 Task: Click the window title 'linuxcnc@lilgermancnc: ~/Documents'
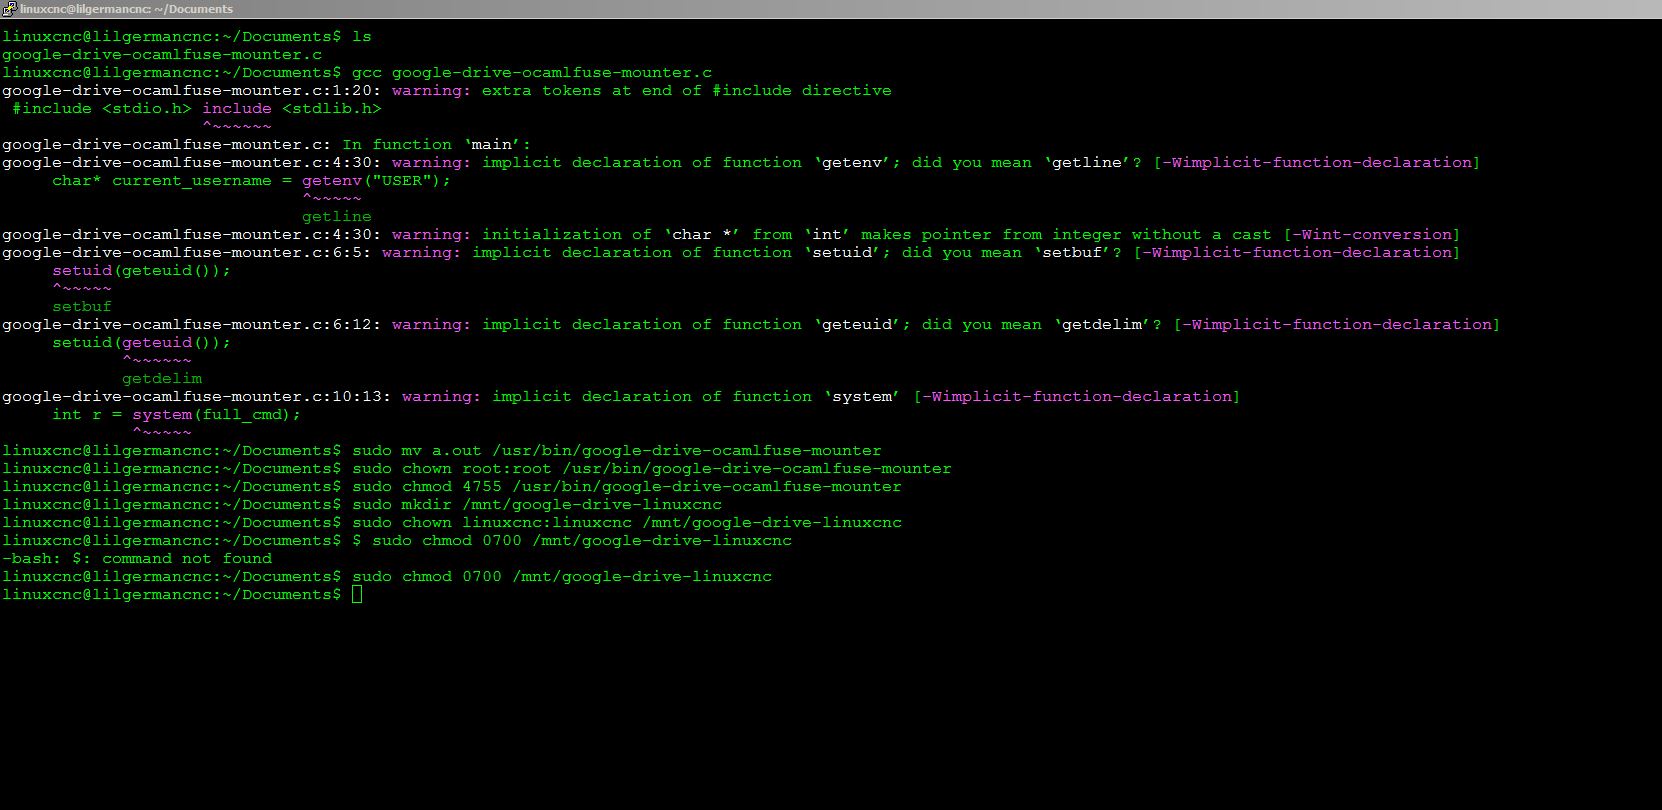point(126,9)
